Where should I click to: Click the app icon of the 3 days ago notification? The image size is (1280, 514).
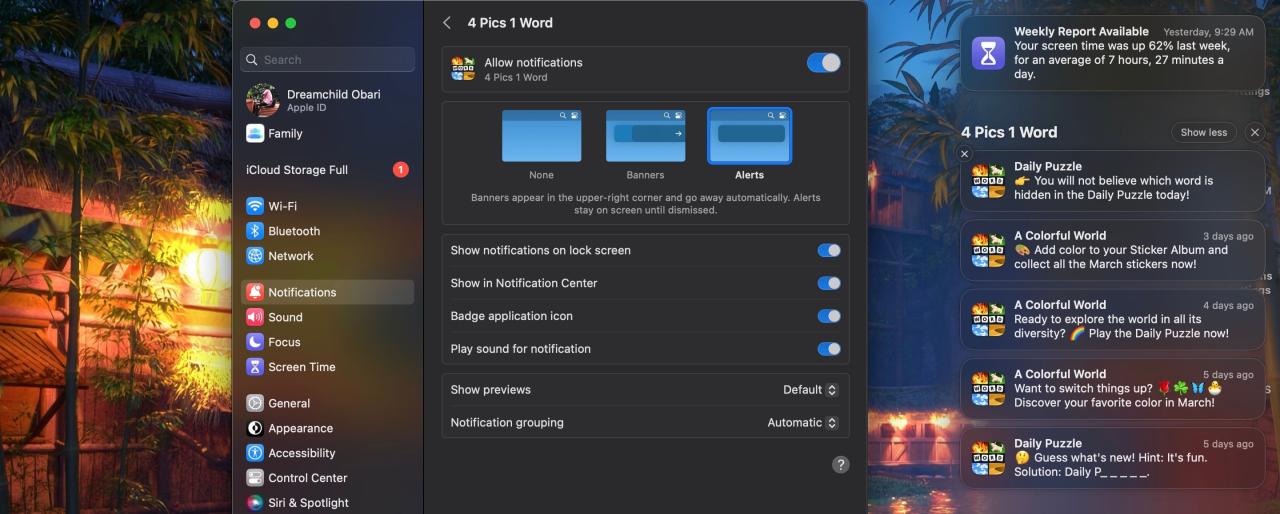[988, 250]
